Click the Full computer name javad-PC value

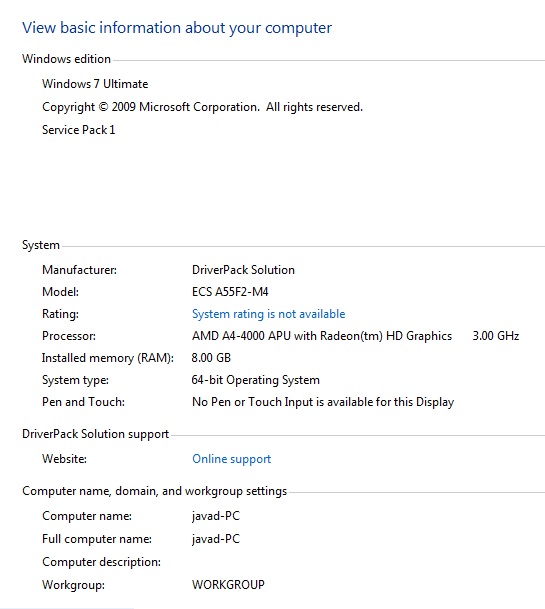coord(216,539)
